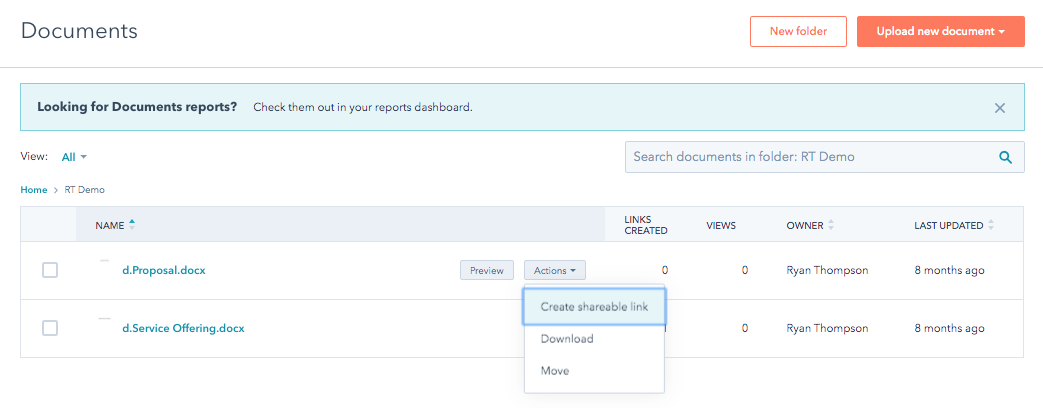Sort using the Last Updated arrows

point(991,225)
